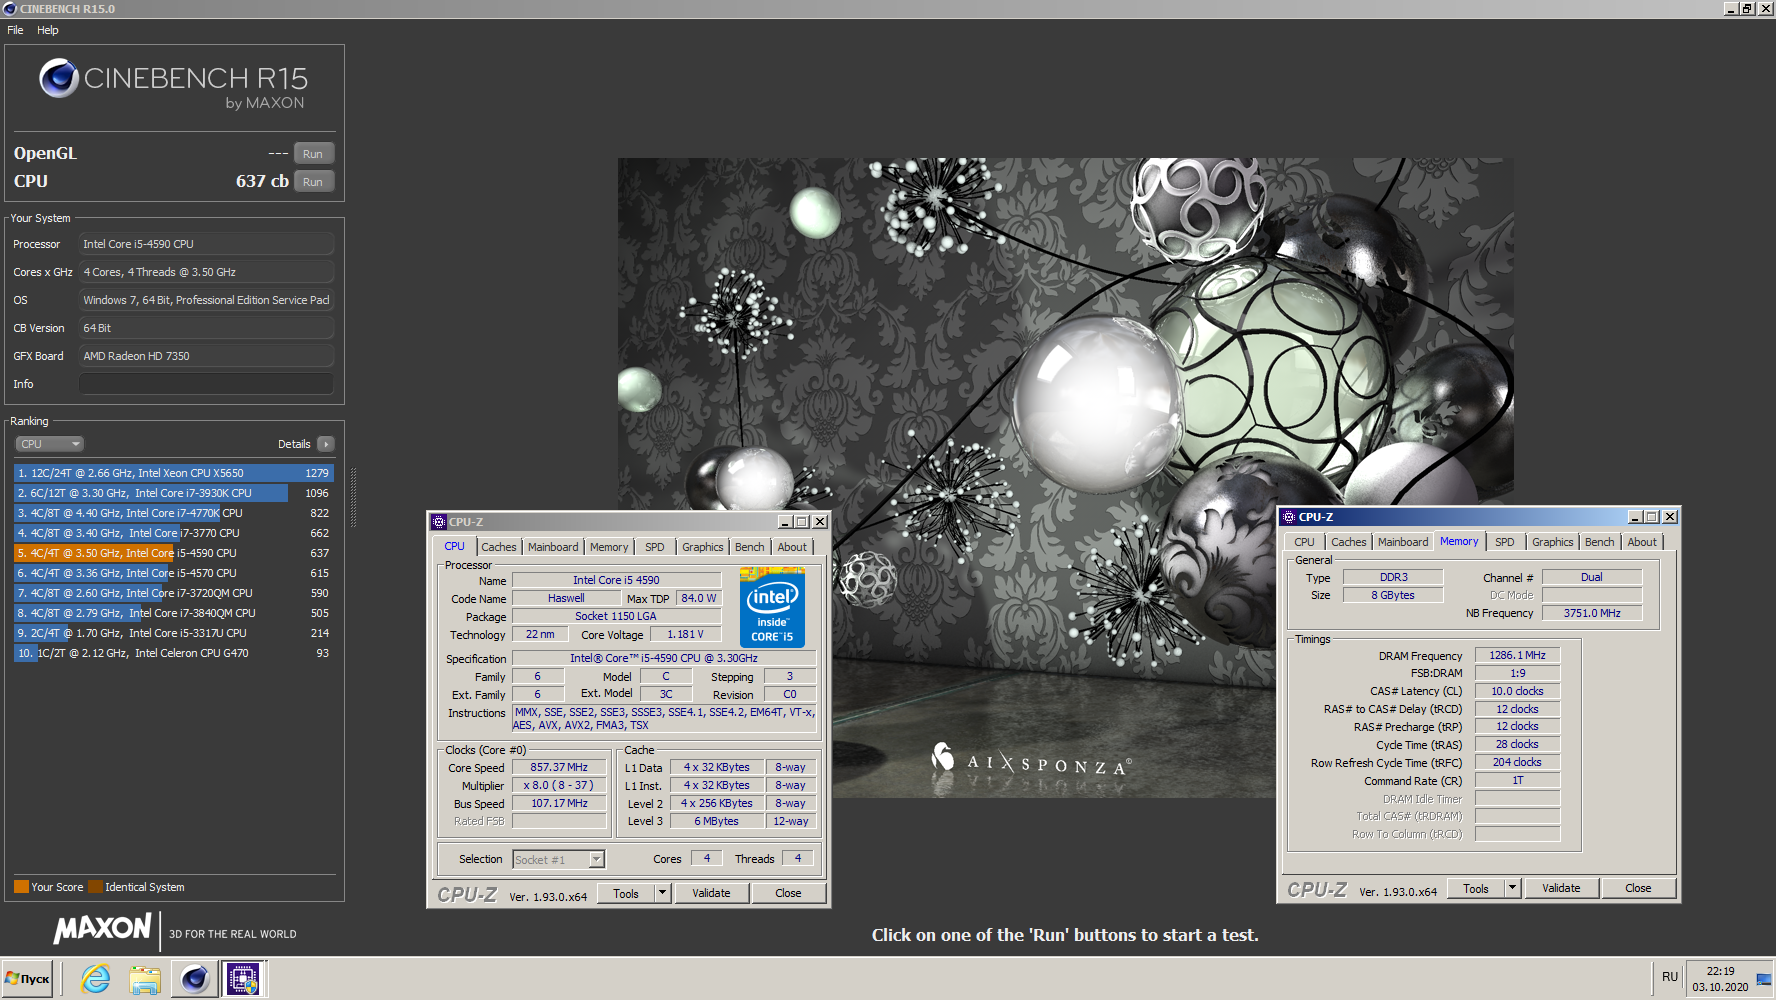Switch to Mainboard tab in left CPU-Z
The width and height of the screenshot is (1776, 1000).
[x=553, y=547]
